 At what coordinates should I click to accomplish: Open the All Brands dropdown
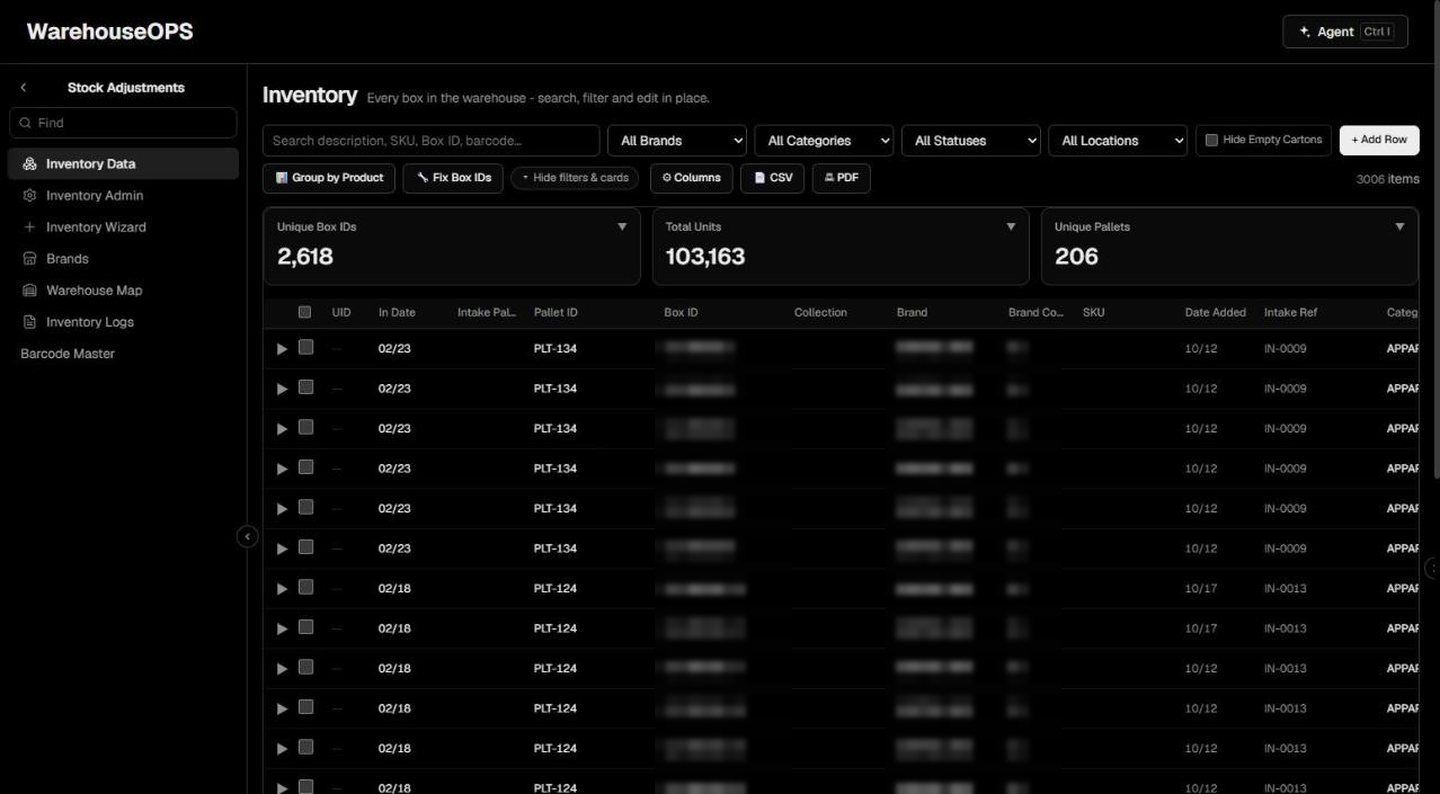pos(677,141)
